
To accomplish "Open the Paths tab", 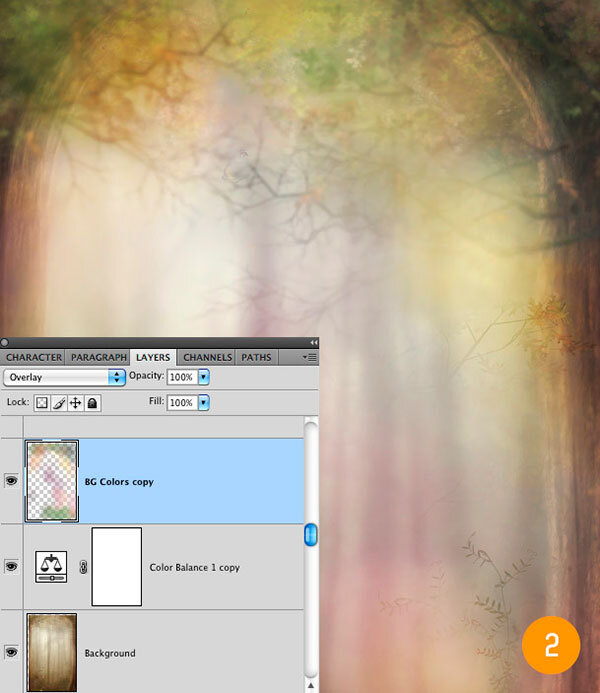I will point(256,357).
